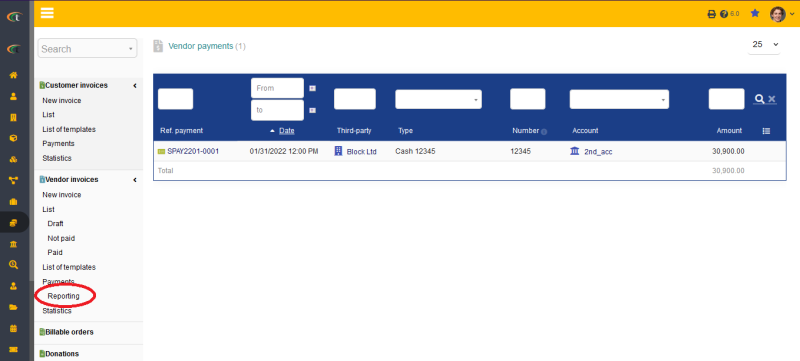Open payment SPAY2201-0001
Viewport: 800px width, 361px height.
tap(193, 151)
